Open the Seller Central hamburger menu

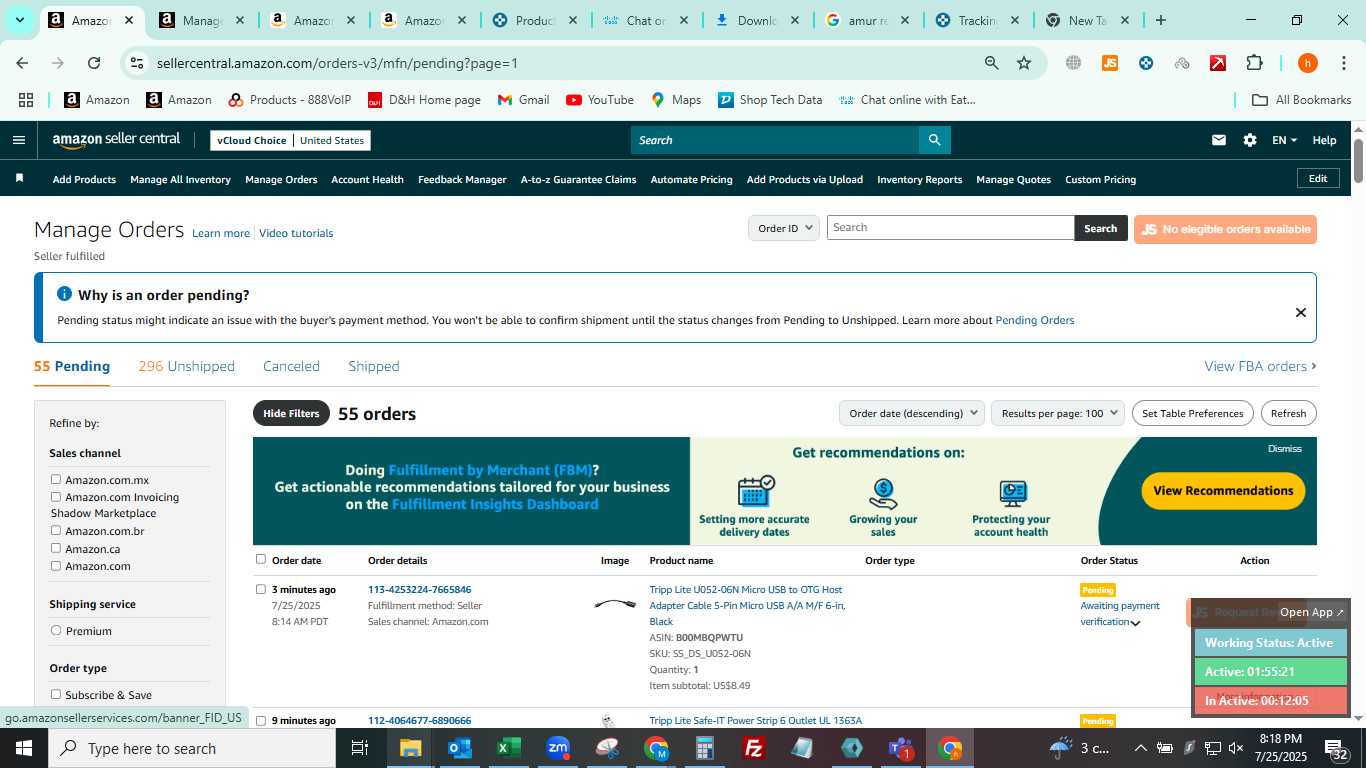tap(18, 140)
